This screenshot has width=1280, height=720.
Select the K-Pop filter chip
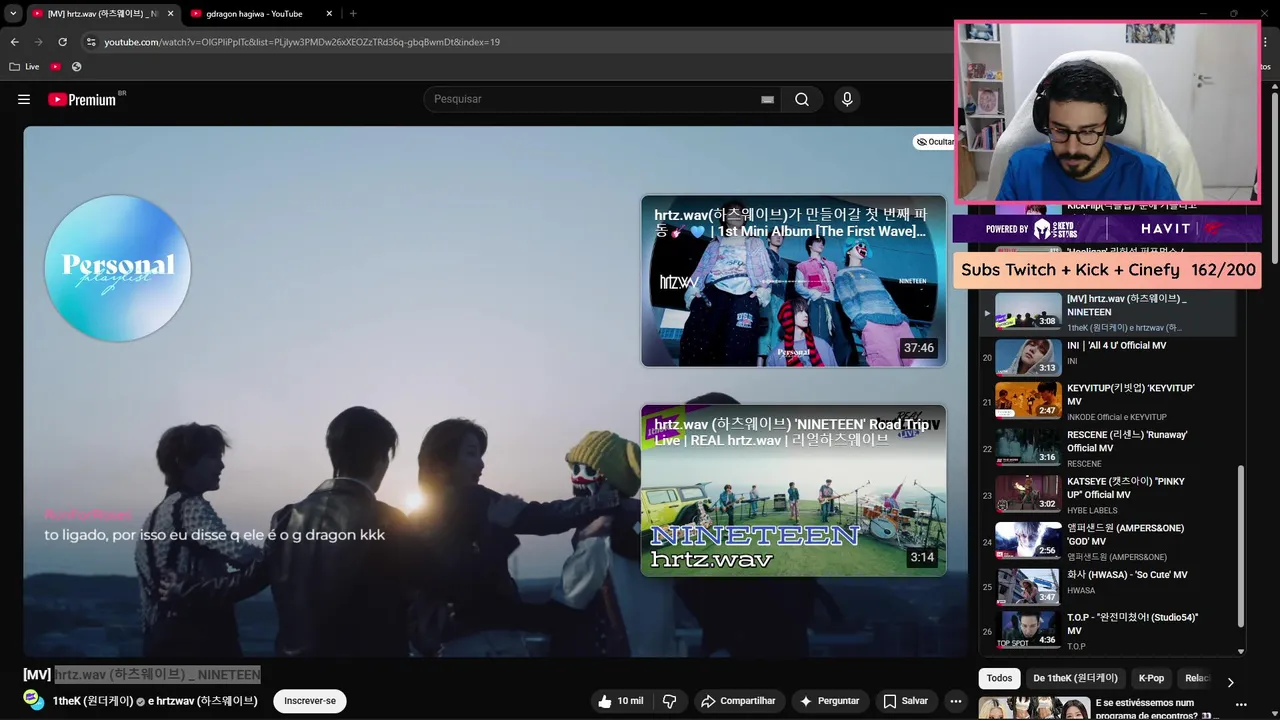[1151, 678]
